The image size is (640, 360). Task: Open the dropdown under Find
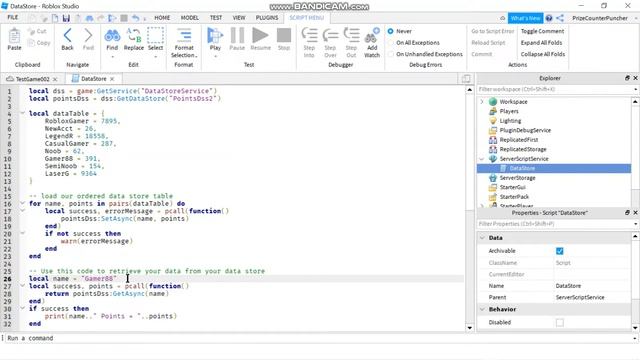pyautogui.click(x=112, y=56)
